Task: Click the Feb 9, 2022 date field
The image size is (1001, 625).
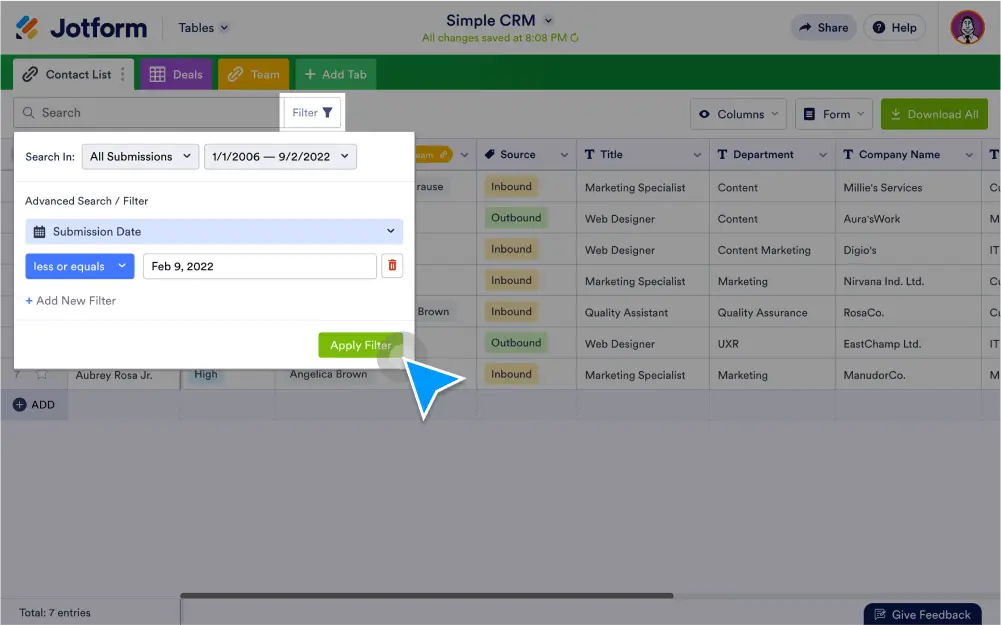Action: (x=259, y=266)
